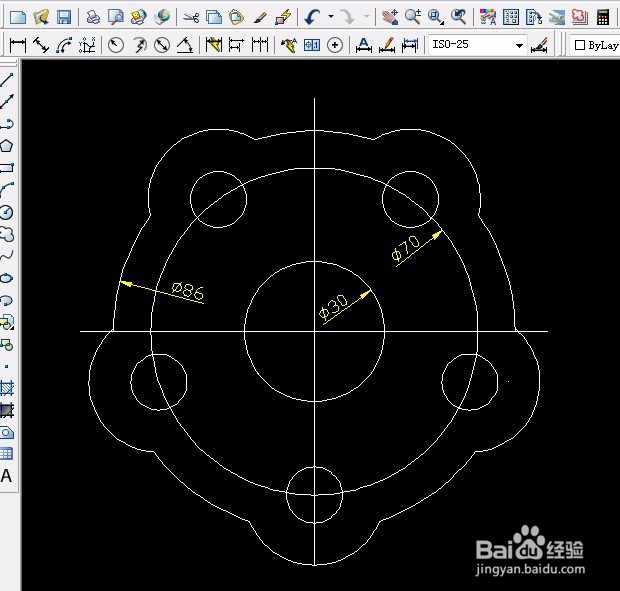Screen dimensions: 620x591
Task: Open the Properties palette icon
Action: (488, 17)
